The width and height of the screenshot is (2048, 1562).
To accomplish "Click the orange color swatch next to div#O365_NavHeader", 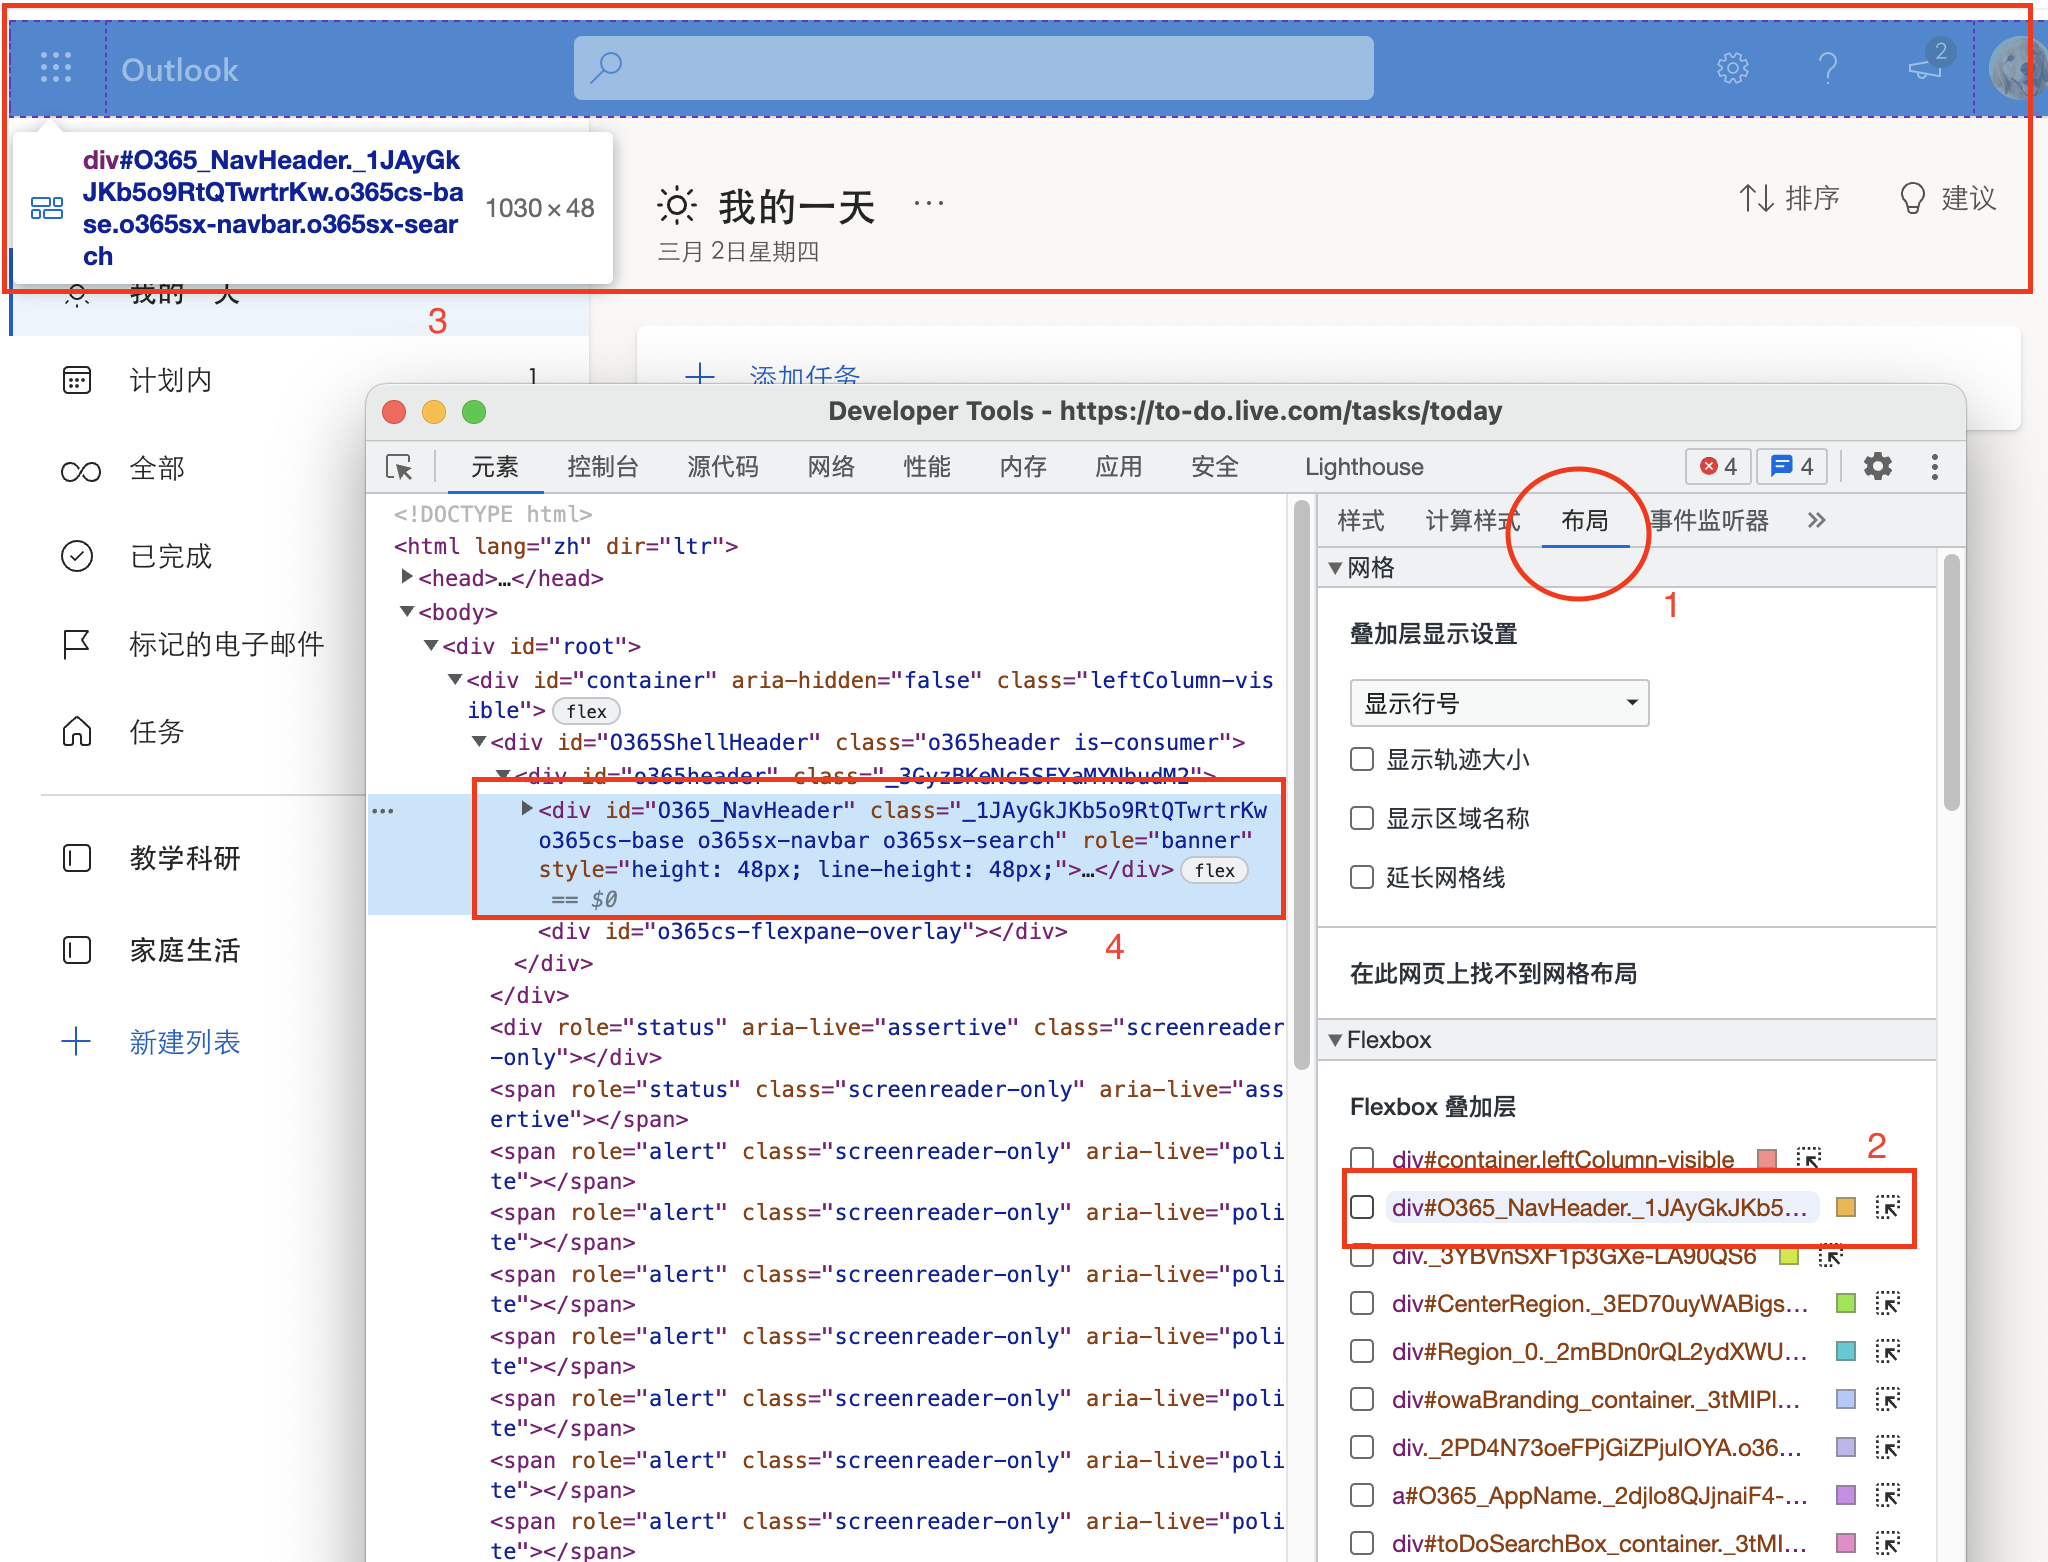I will (1845, 1207).
